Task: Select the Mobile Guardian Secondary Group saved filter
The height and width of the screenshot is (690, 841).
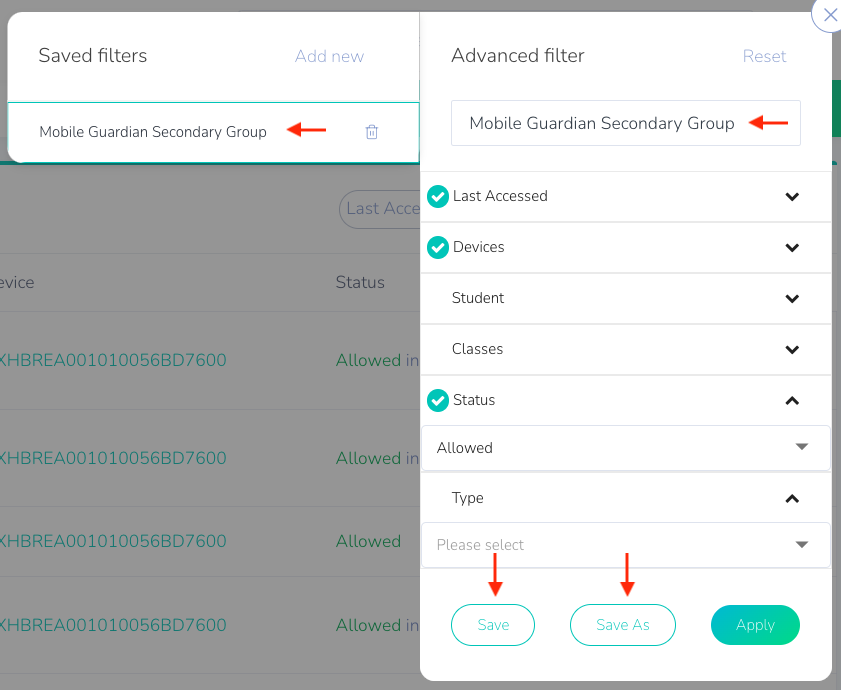Action: click(153, 132)
